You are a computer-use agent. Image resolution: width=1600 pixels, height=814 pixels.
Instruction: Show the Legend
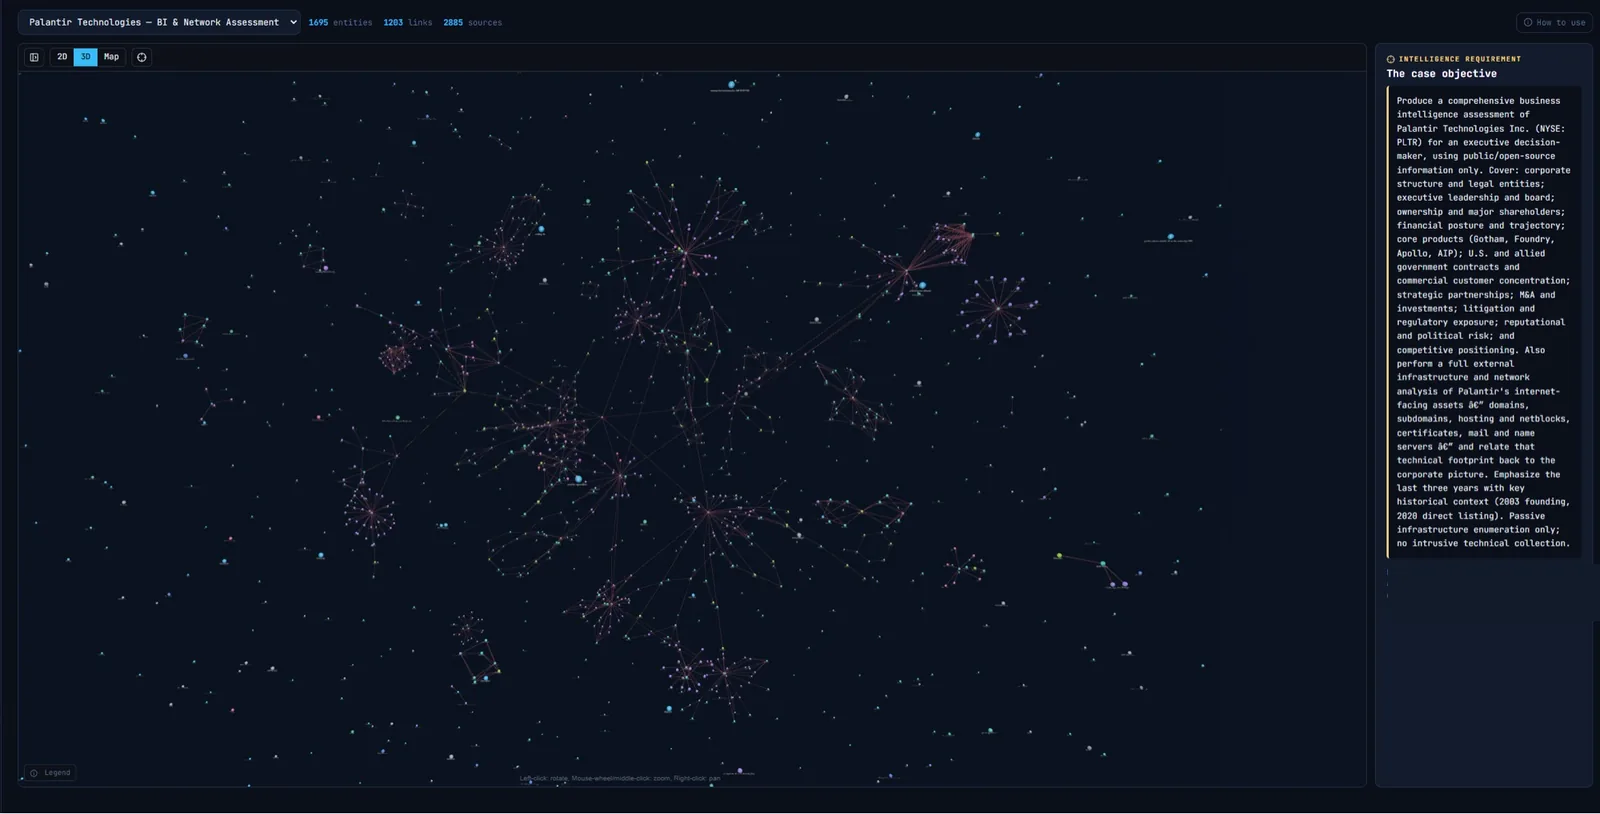coord(50,772)
